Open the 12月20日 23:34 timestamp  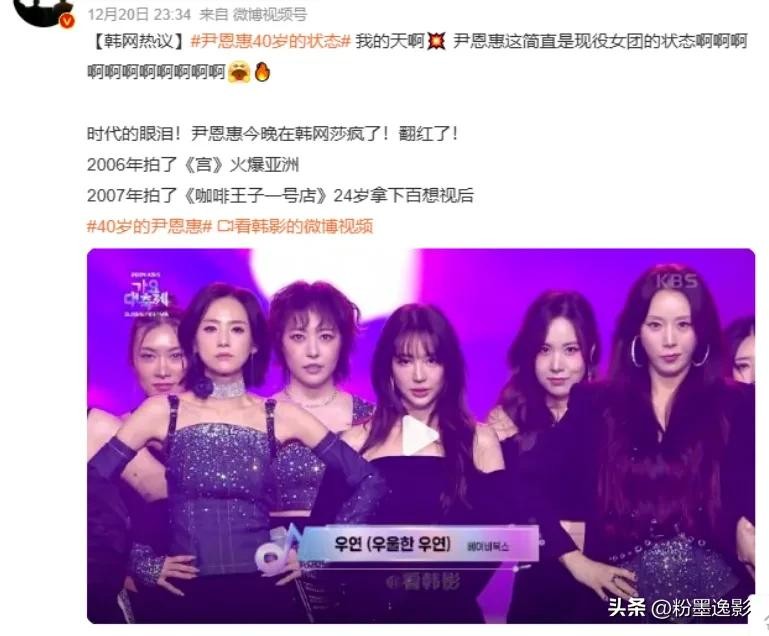click(139, 15)
